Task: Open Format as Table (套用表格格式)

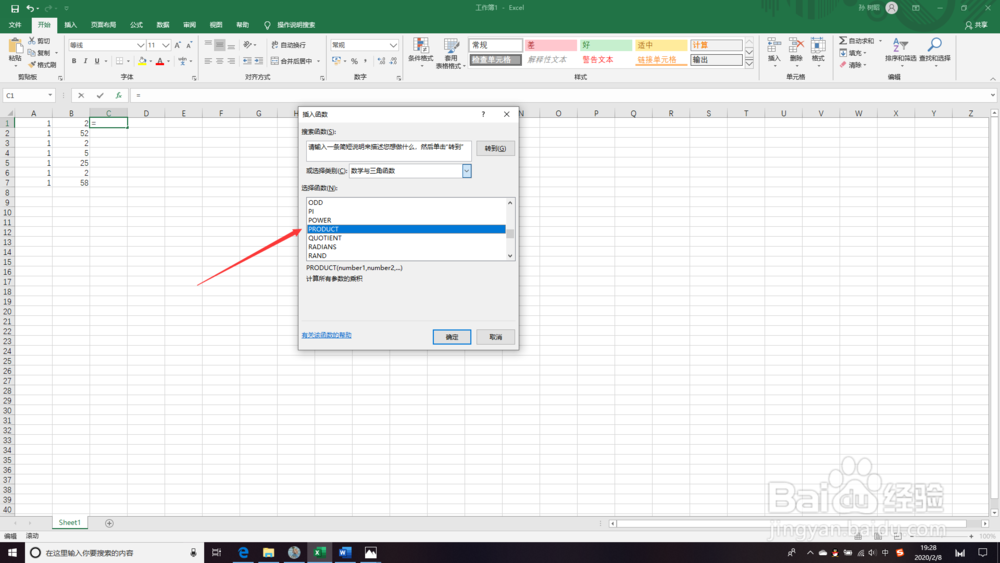Action: click(x=451, y=53)
